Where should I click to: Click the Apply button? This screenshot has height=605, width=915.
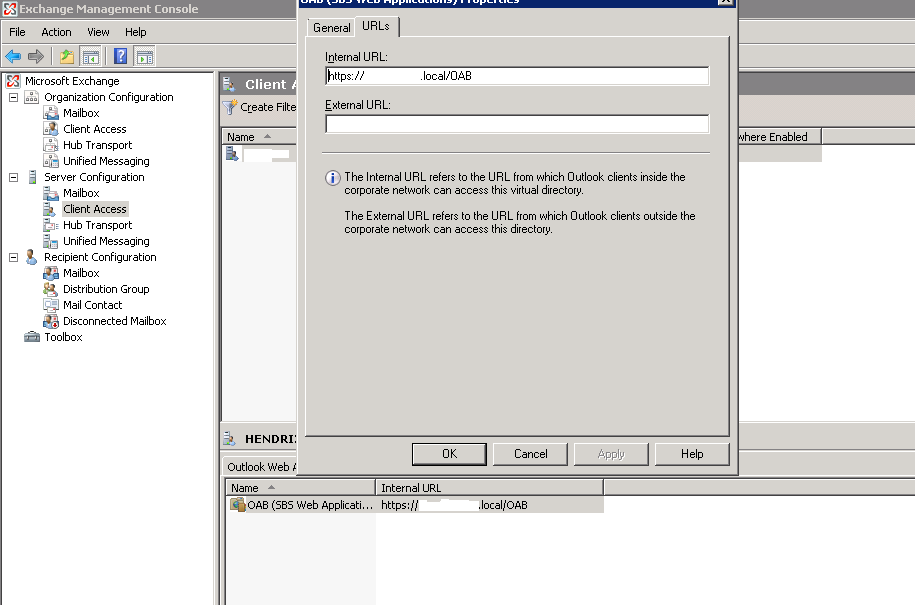[x=611, y=454]
